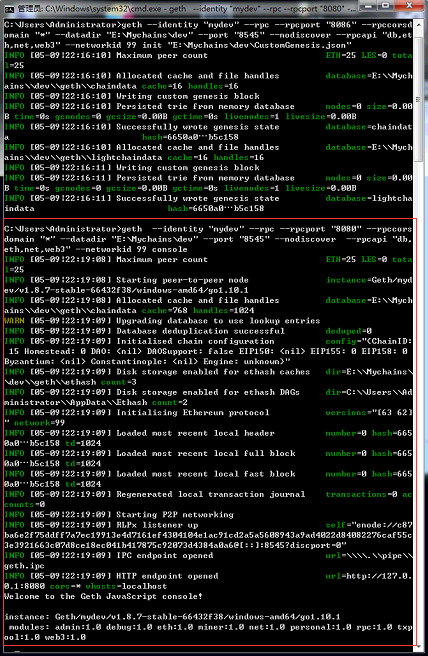
Task: Click the 'transactions=0' value
Action: (x=361, y=495)
